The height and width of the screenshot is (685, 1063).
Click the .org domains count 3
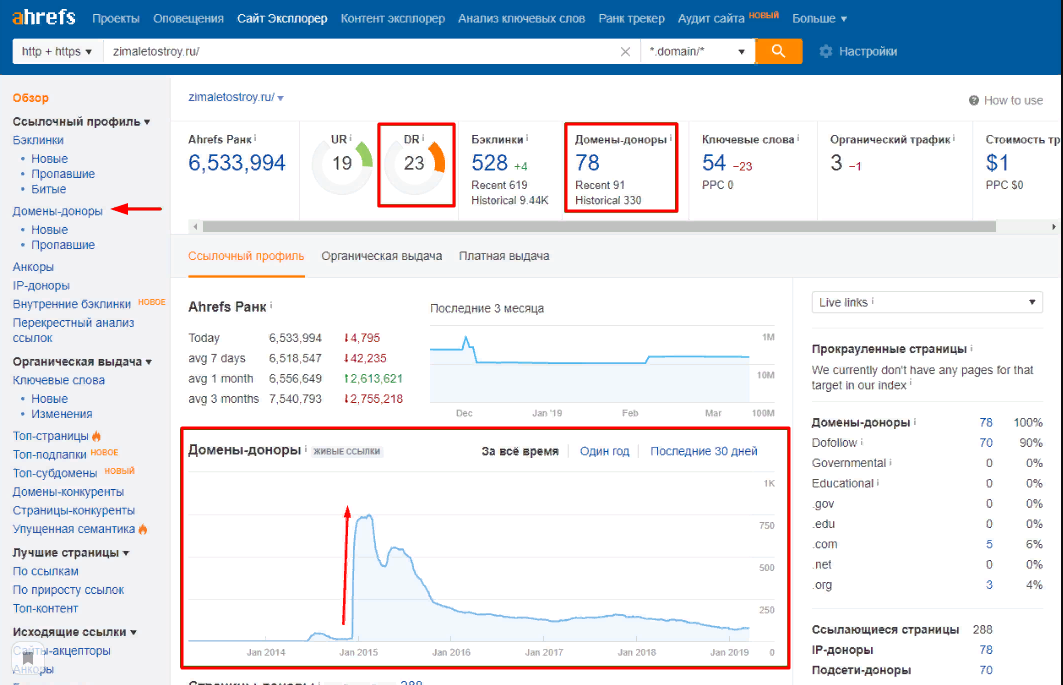[989, 585]
